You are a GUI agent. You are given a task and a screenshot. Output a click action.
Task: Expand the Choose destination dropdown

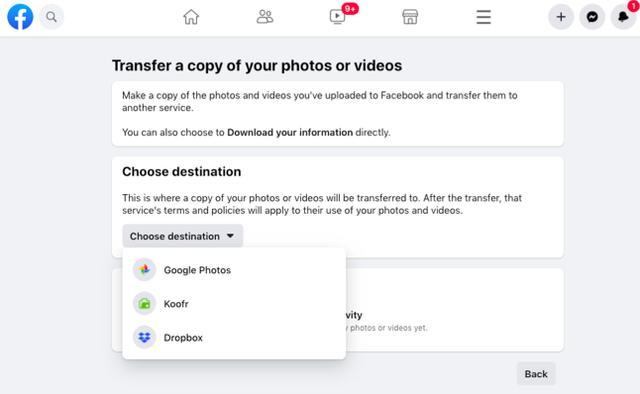point(182,236)
